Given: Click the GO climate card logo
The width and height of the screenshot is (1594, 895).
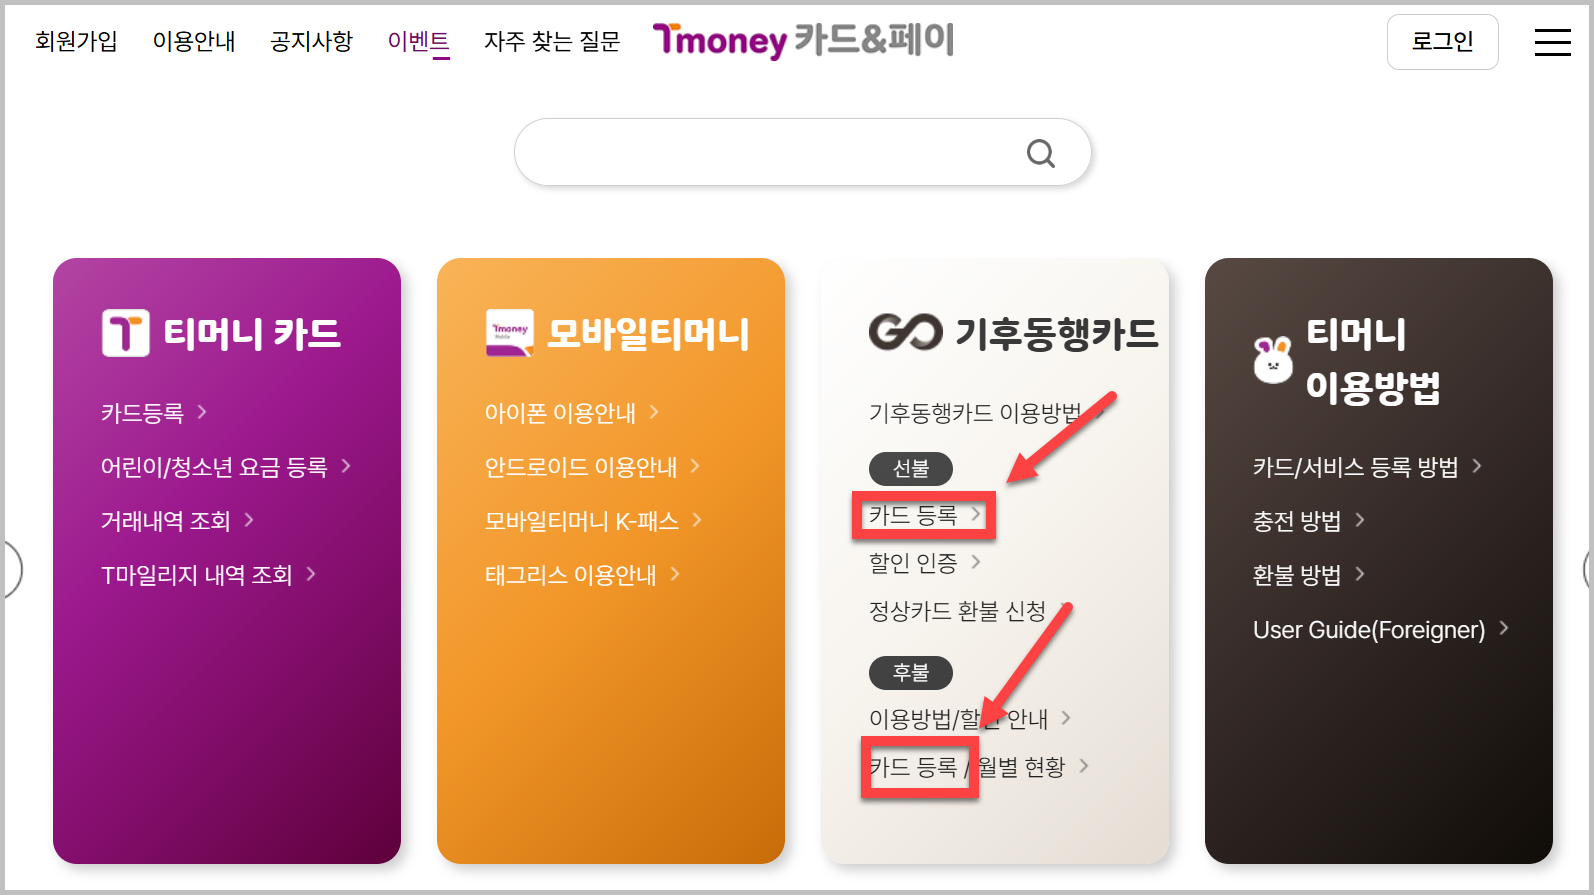Looking at the screenshot, I should pos(905,332).
